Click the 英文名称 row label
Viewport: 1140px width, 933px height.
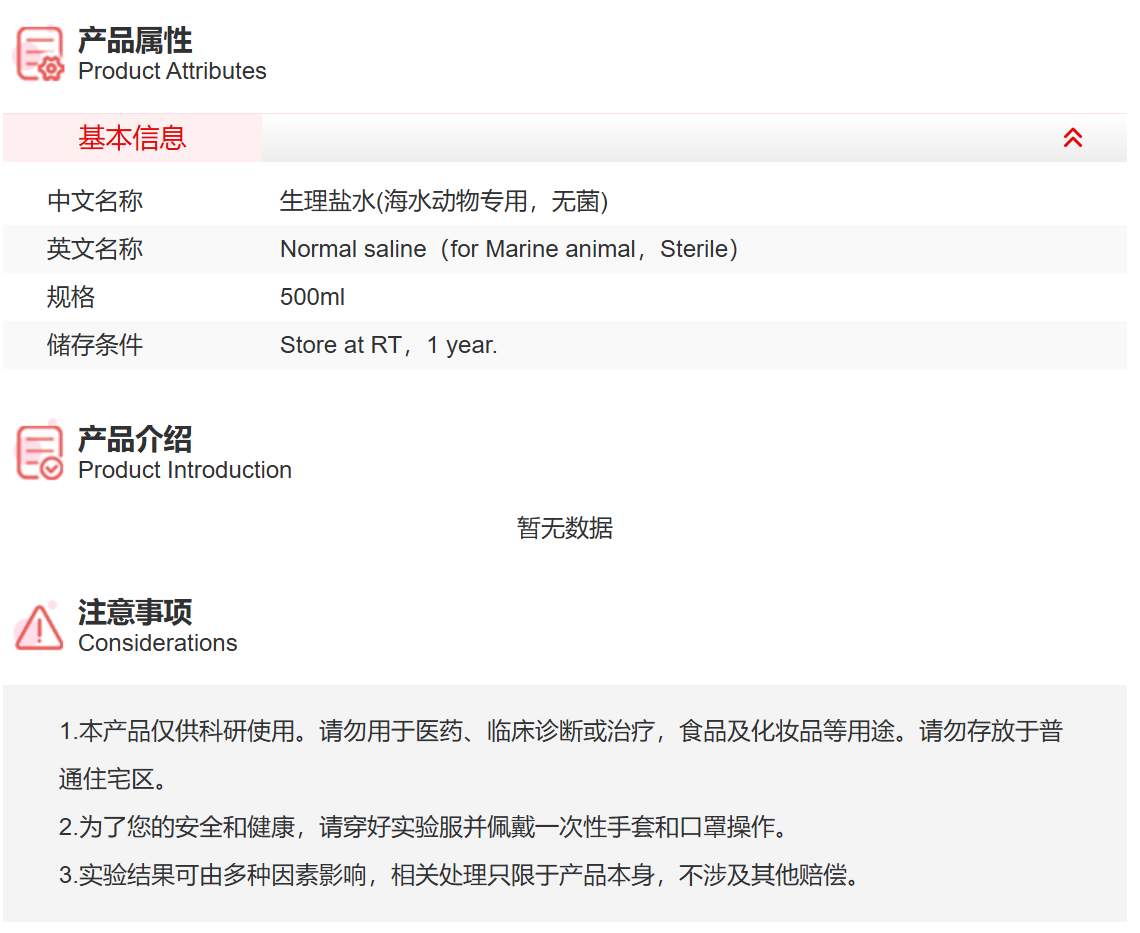(x=95, y=249)
